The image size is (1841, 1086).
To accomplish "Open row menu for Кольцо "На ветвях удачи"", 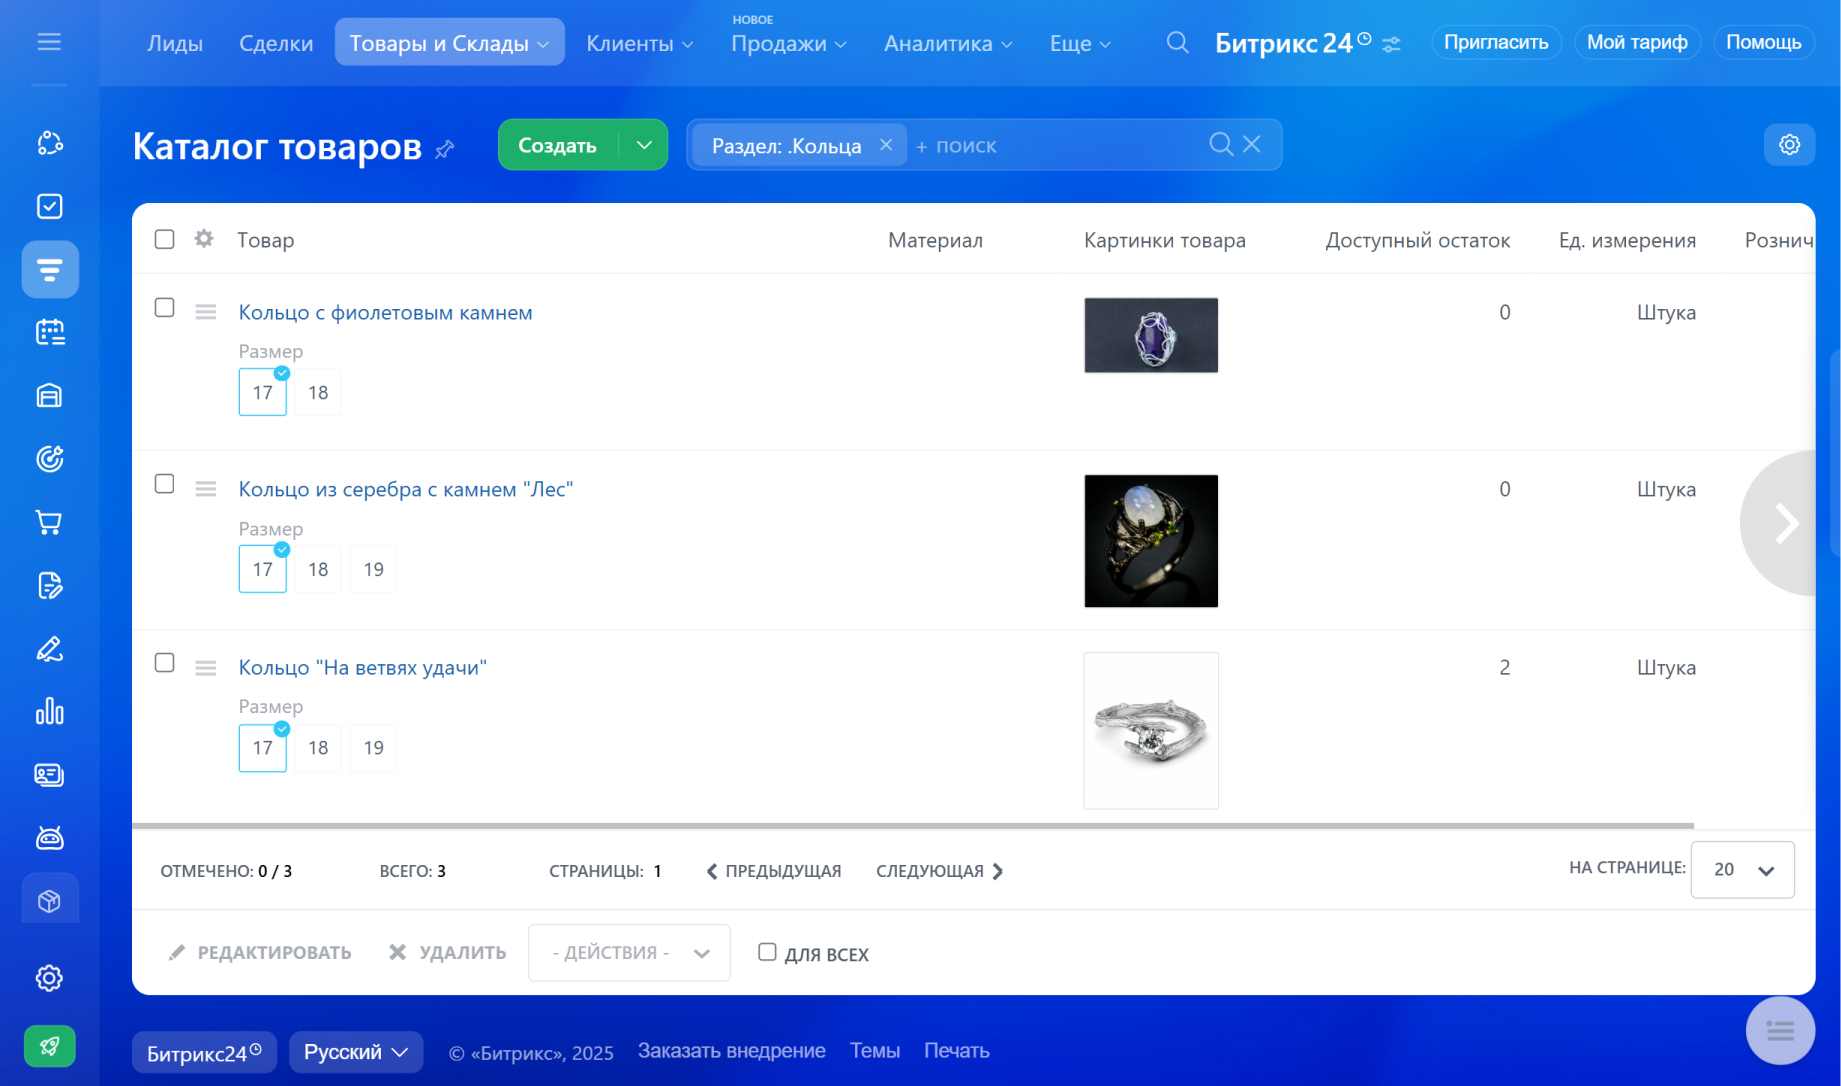I will pyautogui.click(x=206, y=667).
